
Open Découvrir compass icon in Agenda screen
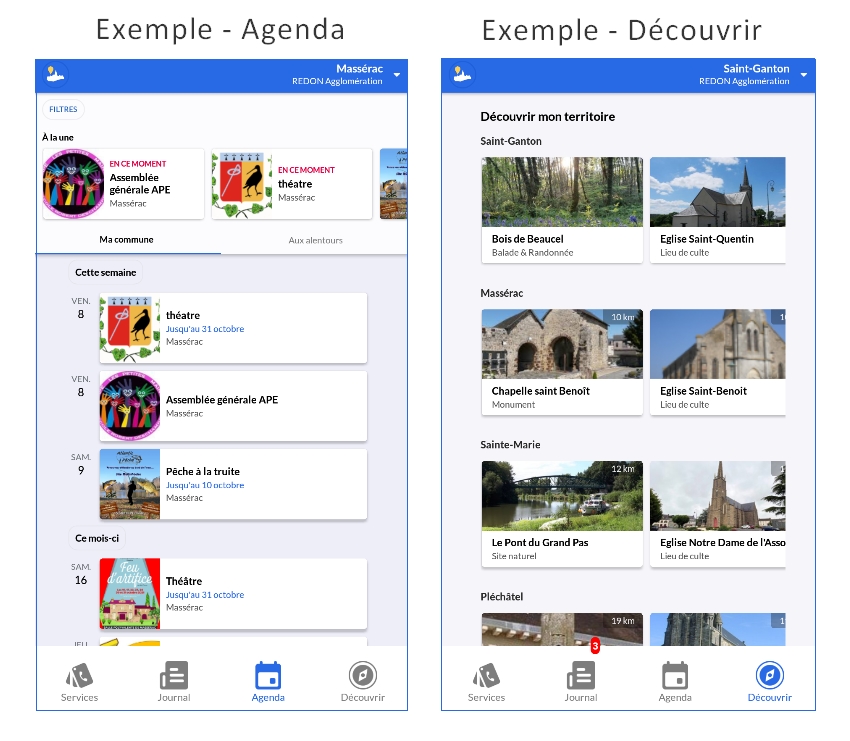point(362,676)
